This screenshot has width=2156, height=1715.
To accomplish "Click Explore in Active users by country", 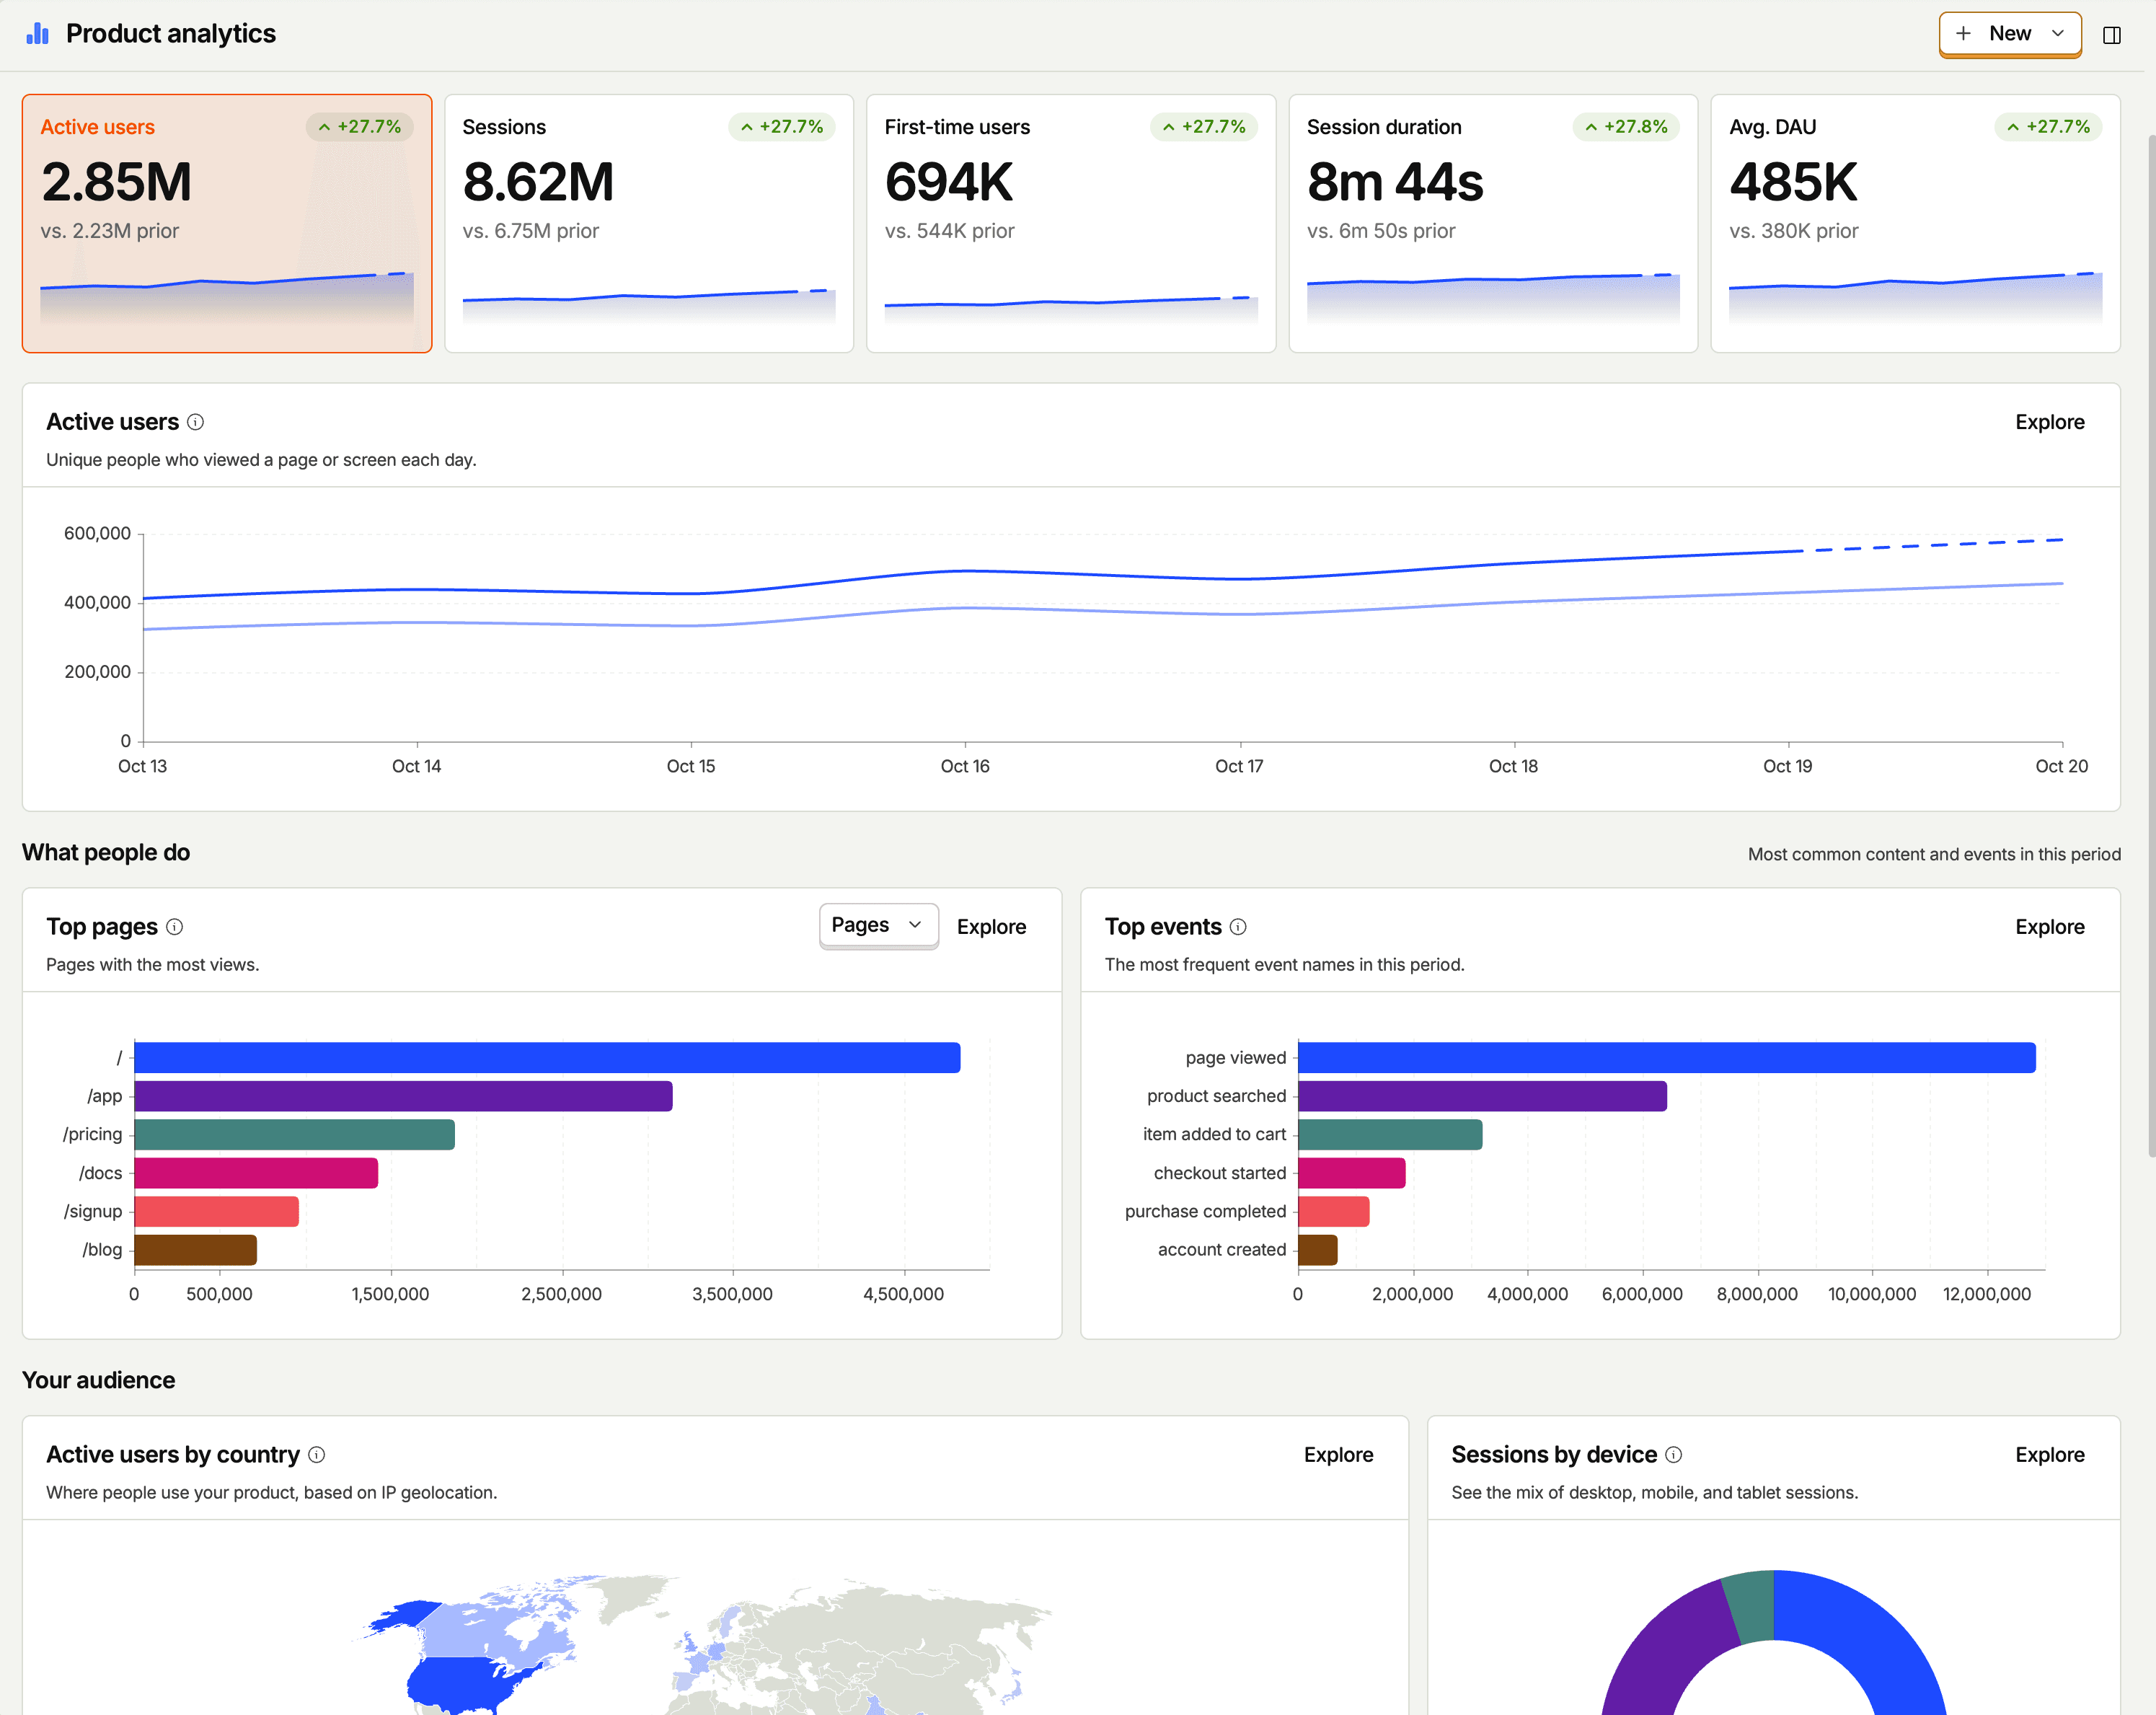I will 1338,1455.
